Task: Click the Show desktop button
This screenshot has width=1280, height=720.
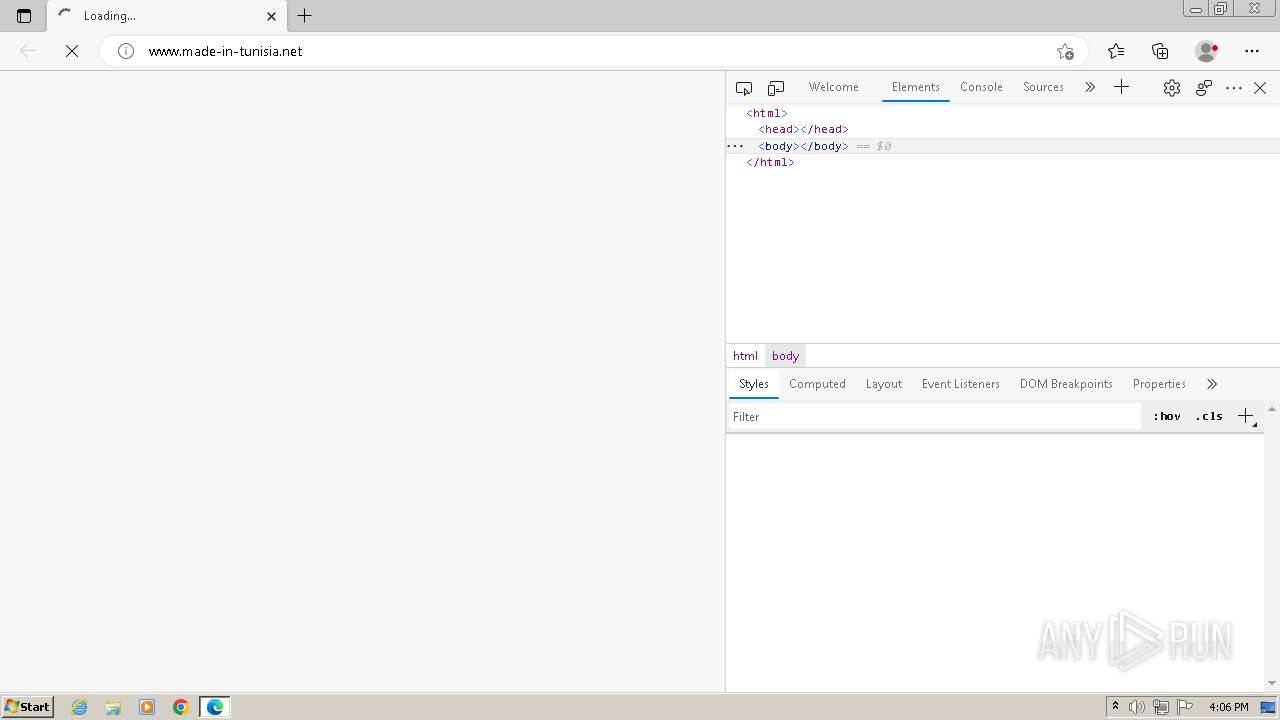Action: [x=1269, y=707]
